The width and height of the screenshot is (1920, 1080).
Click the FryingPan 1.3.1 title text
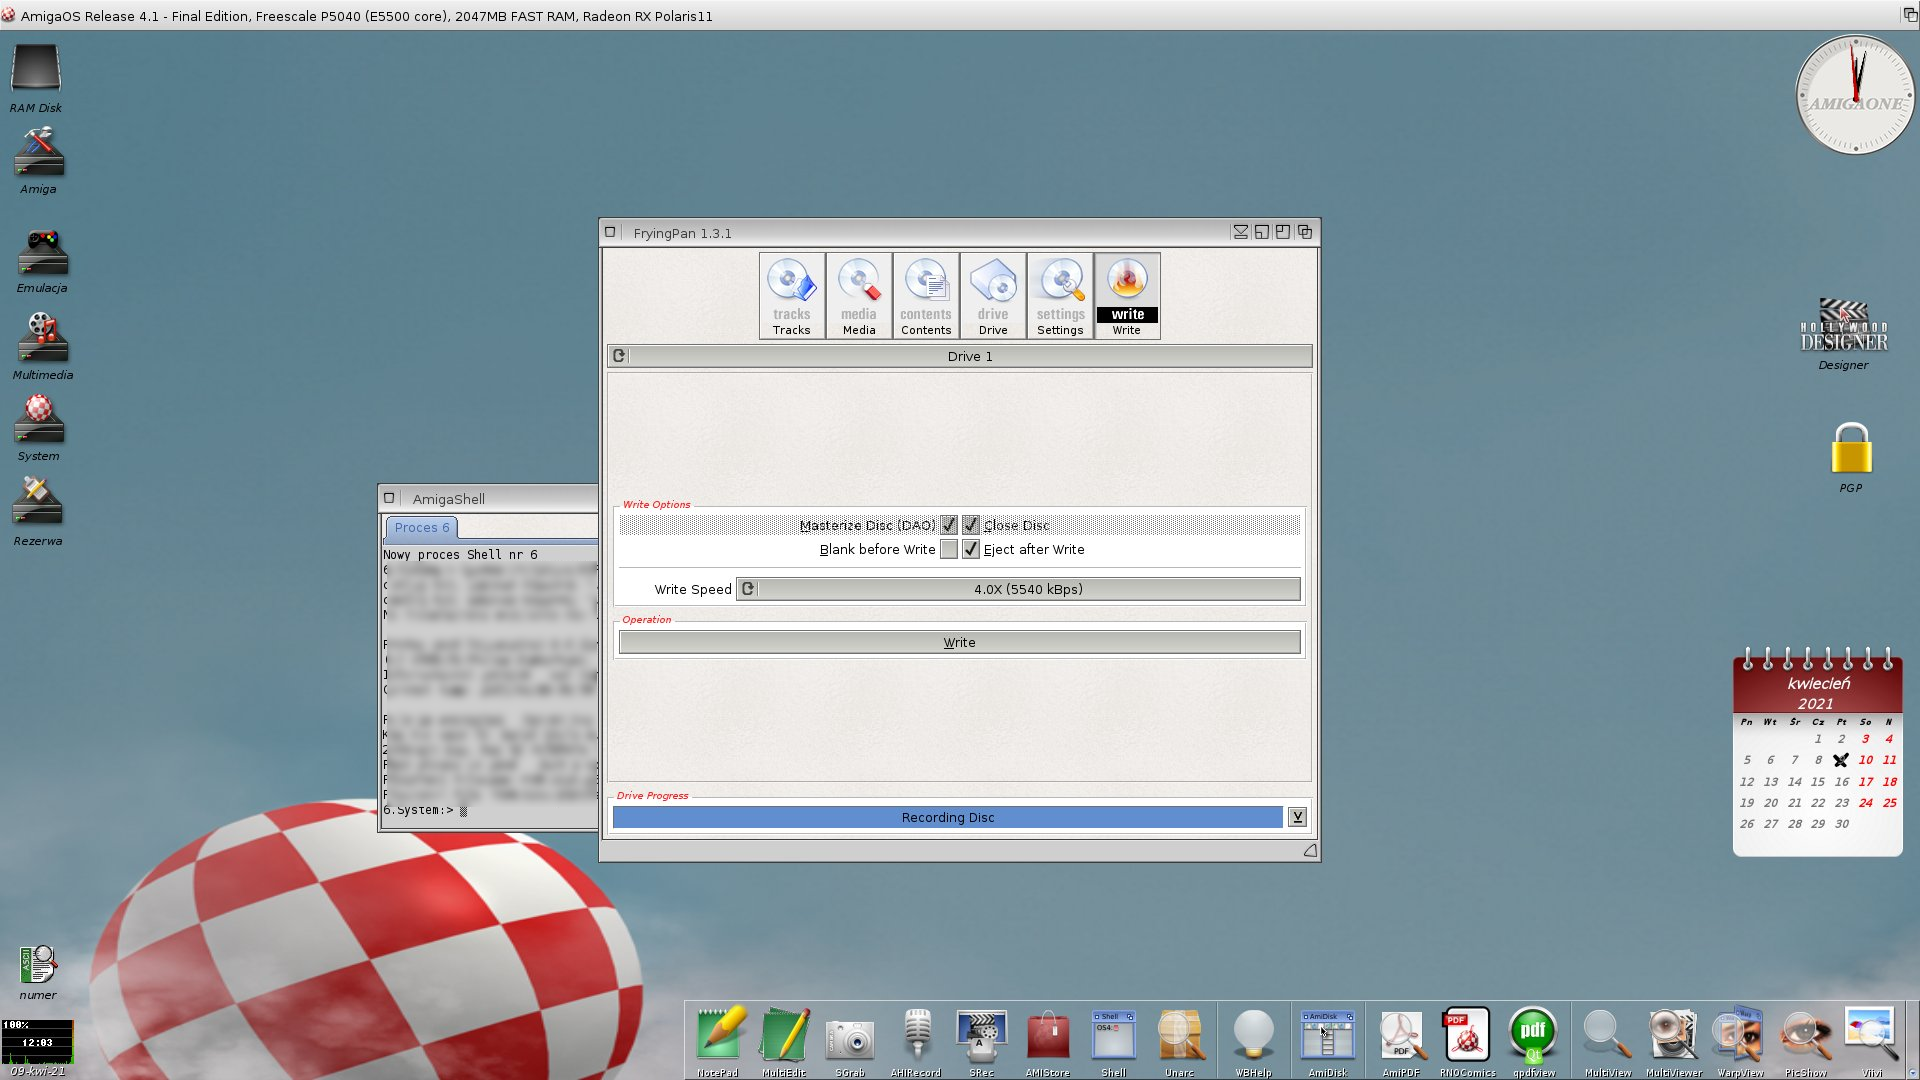click(x=682, y=233)
